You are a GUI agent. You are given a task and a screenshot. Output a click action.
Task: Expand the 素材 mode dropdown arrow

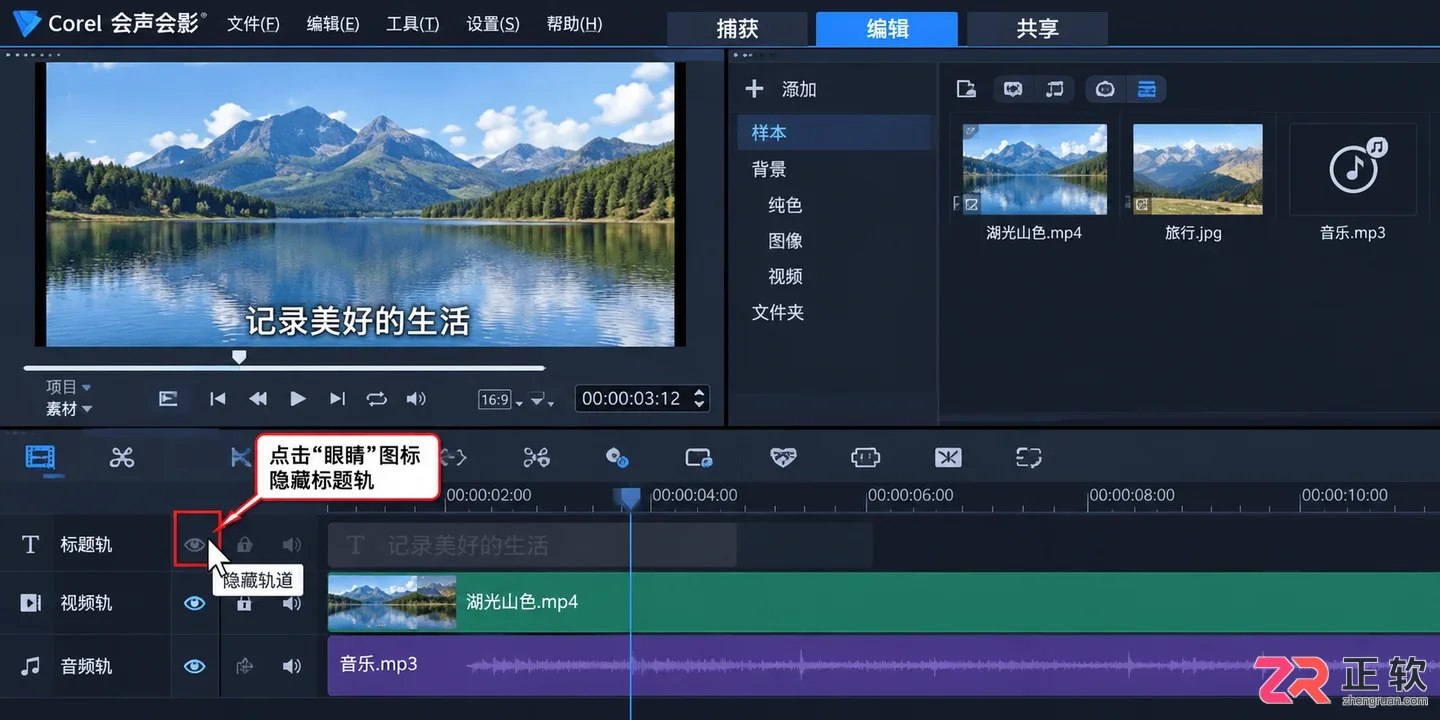click(87, 409)
